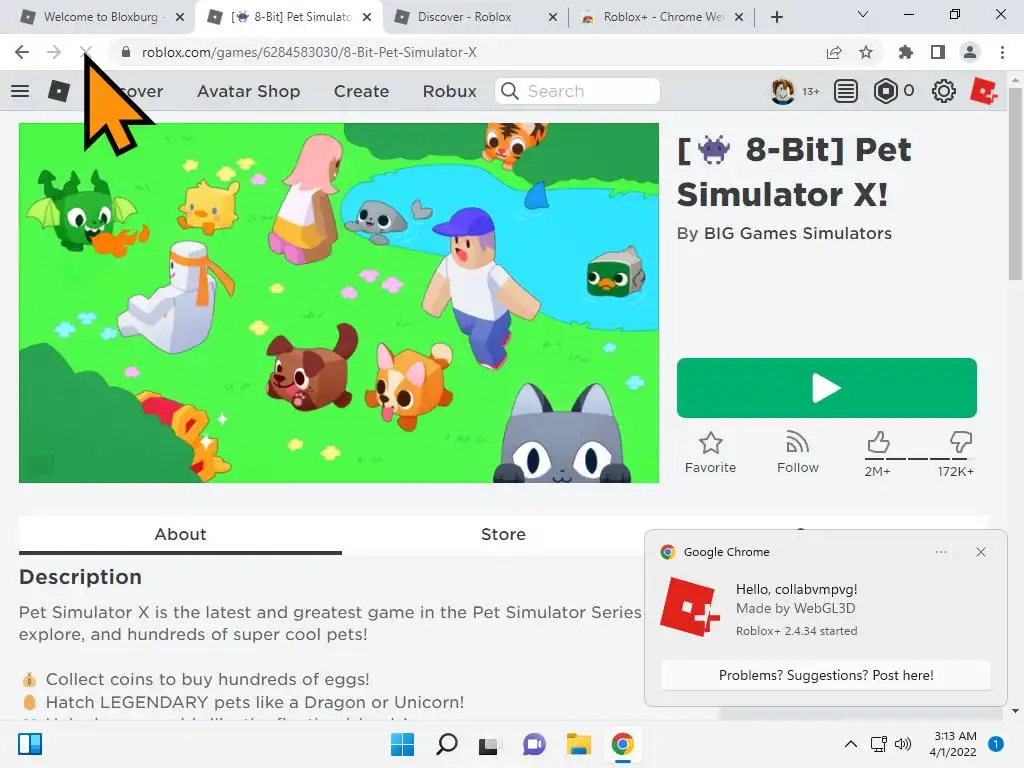
Task: Open the Create menu item
Action: [x=361, y=91]
